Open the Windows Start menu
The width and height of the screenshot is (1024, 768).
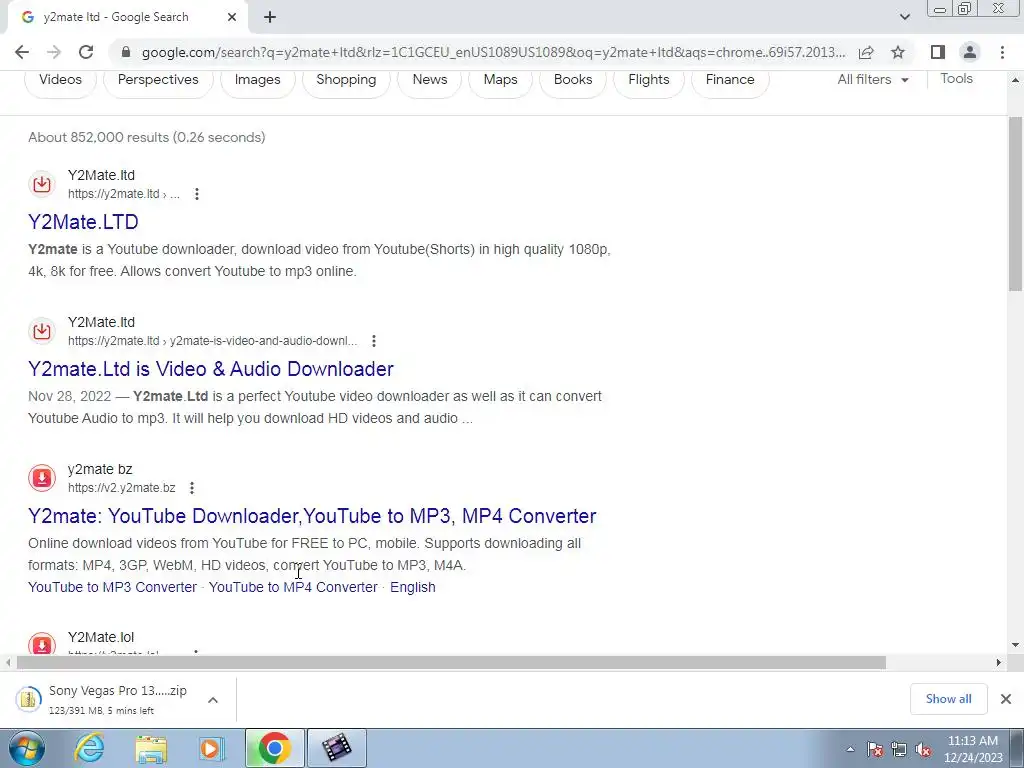pos(26,748)
